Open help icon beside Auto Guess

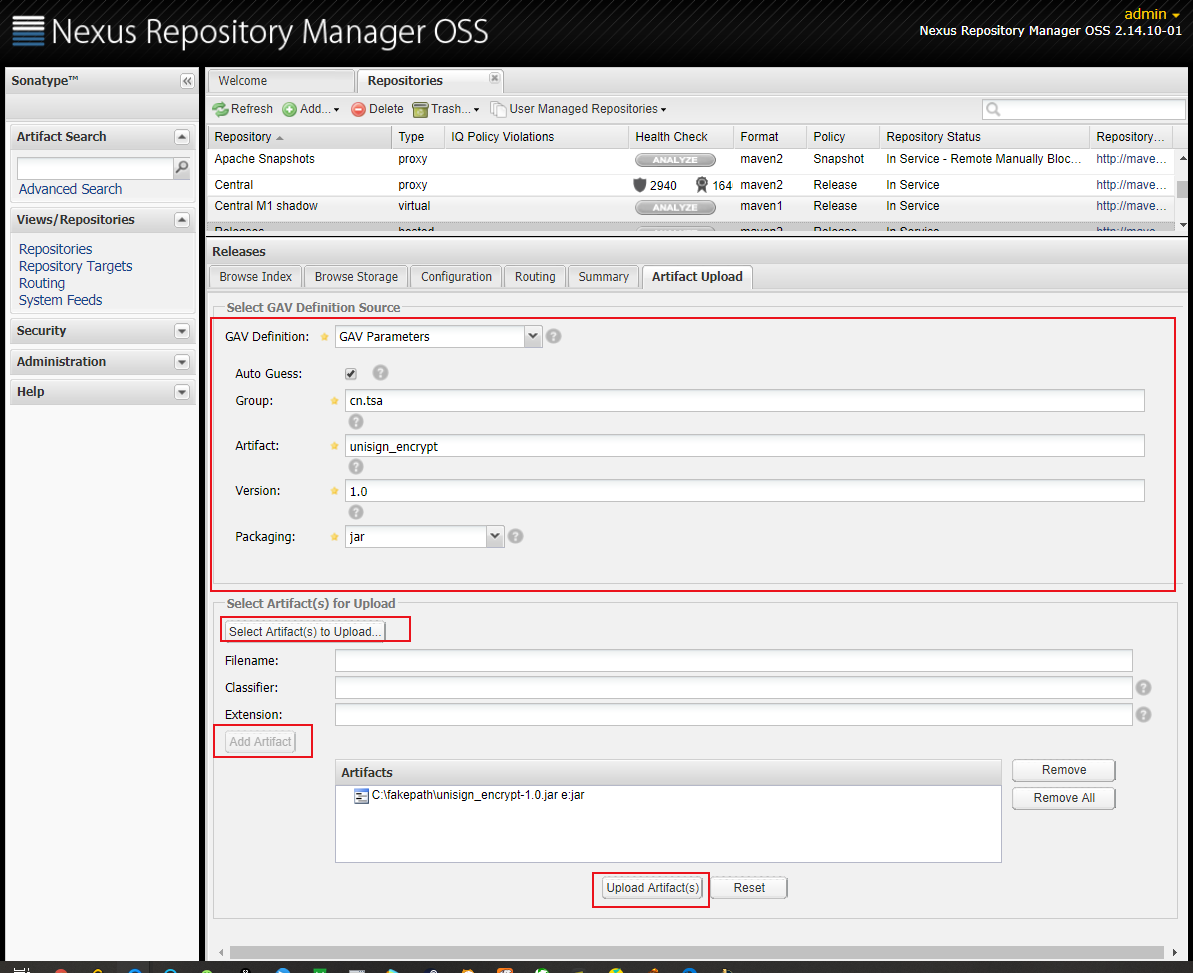(380, 373)
